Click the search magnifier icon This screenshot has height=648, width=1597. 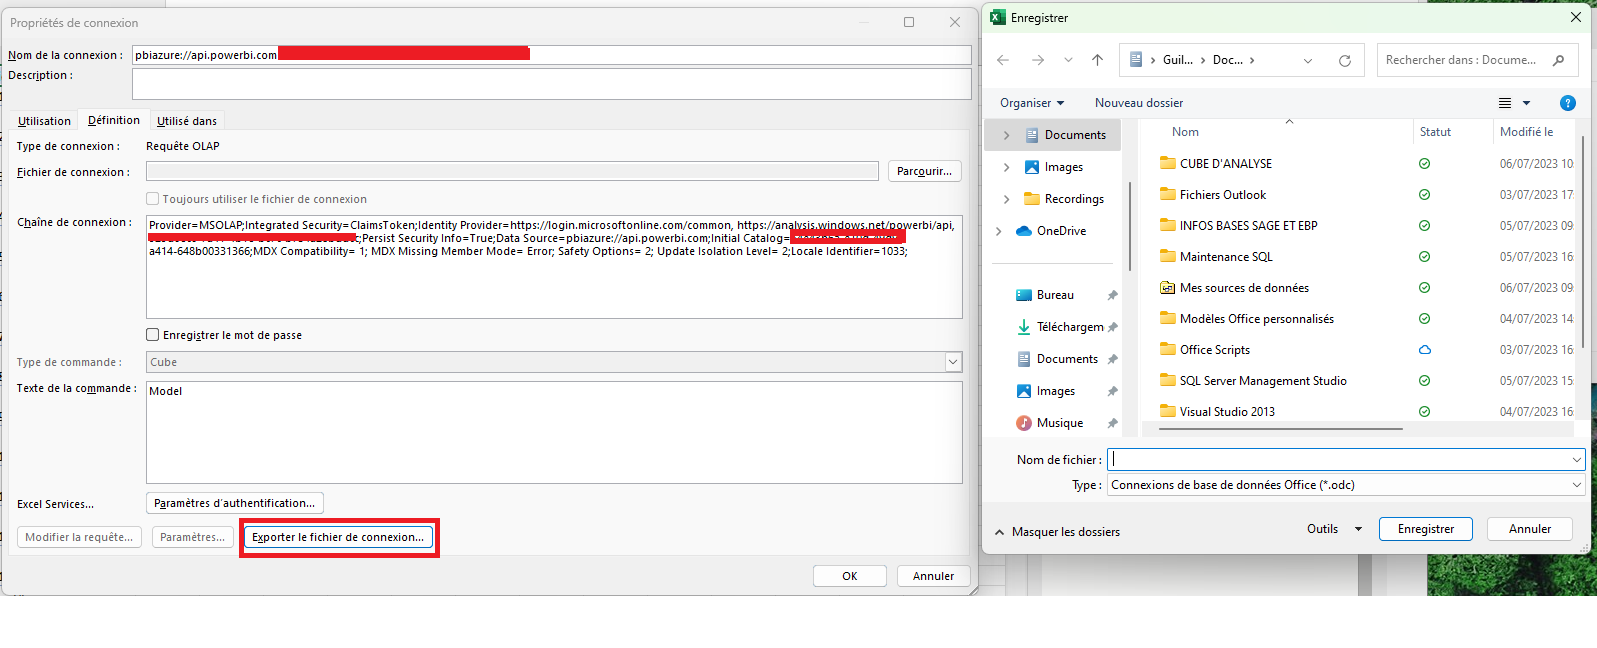tap(1558, 60)
